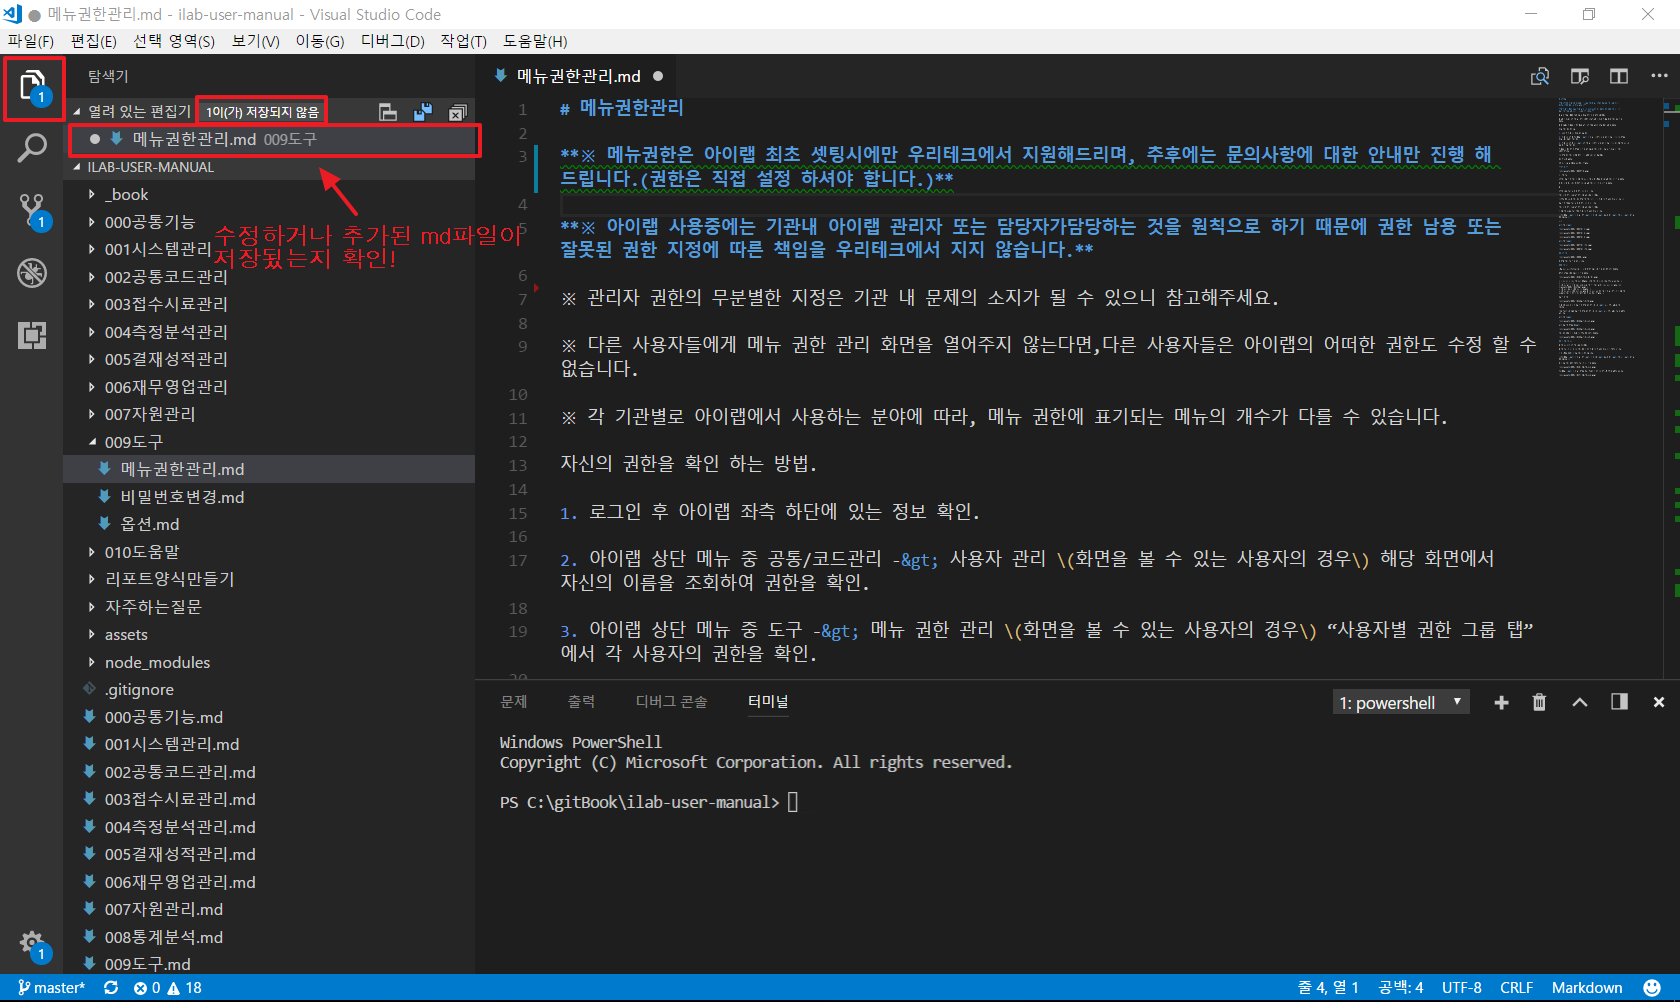
Task: Open the terminal selector dropdown '1: powershell'
Action: point(1401,703)
